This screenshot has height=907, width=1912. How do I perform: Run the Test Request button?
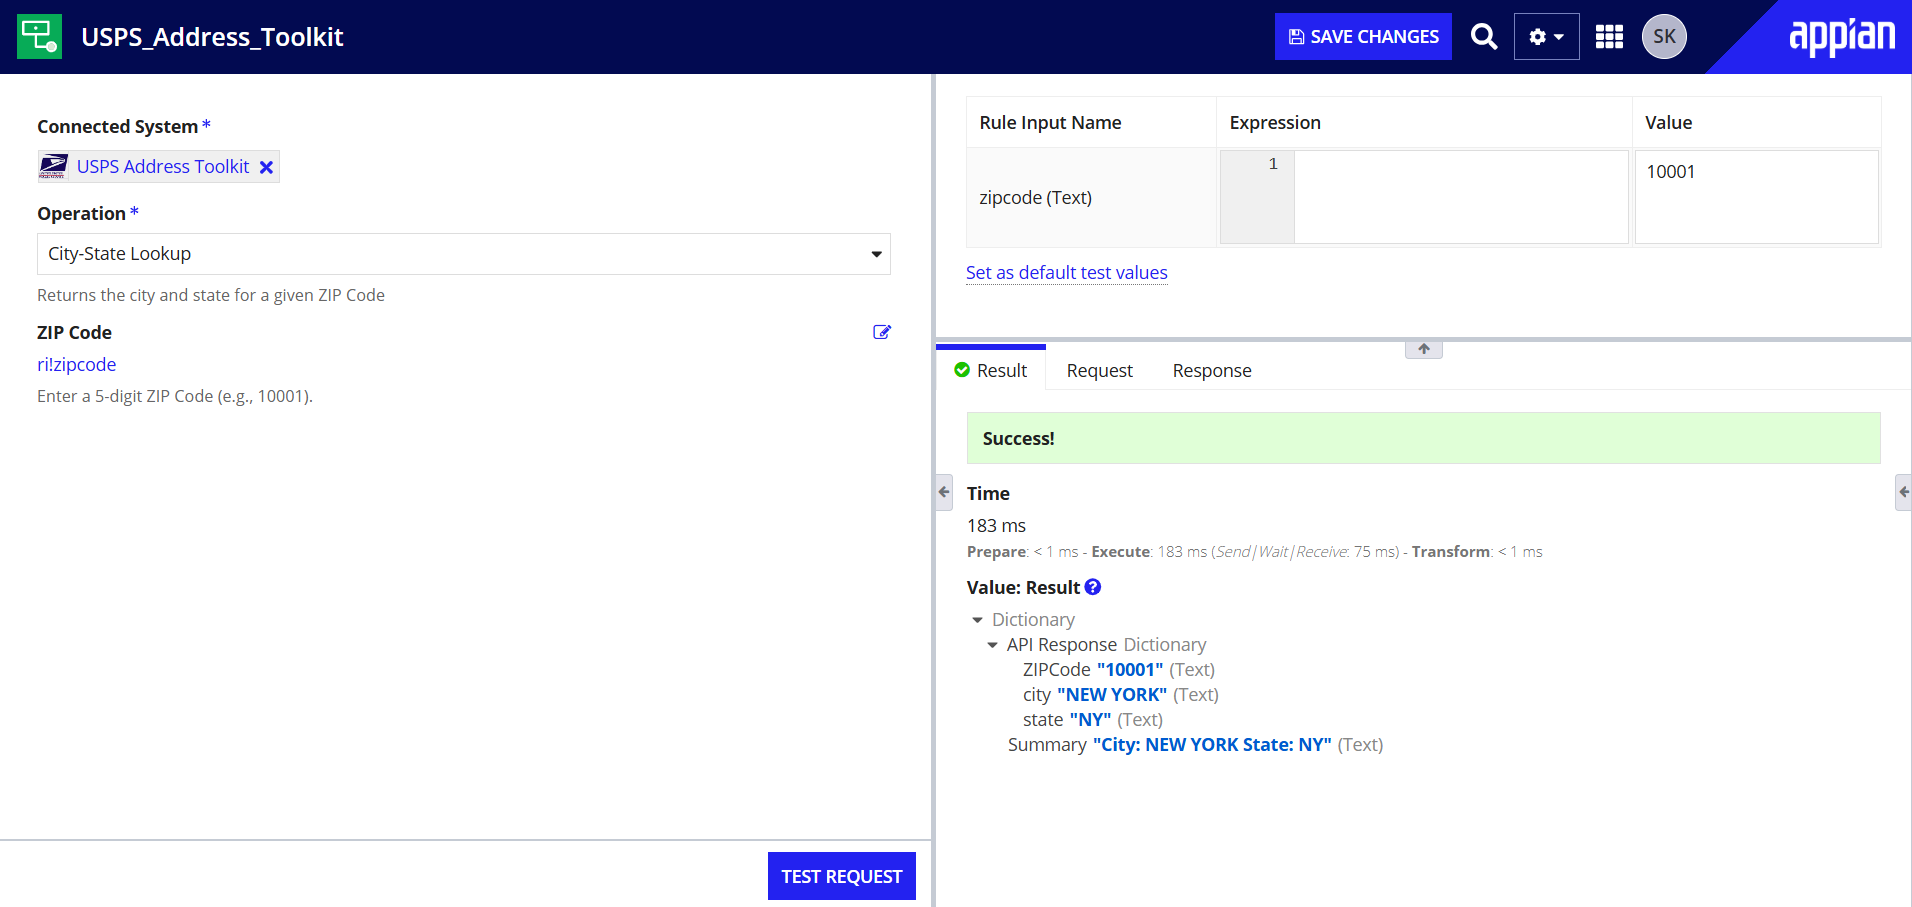[842, 876]
